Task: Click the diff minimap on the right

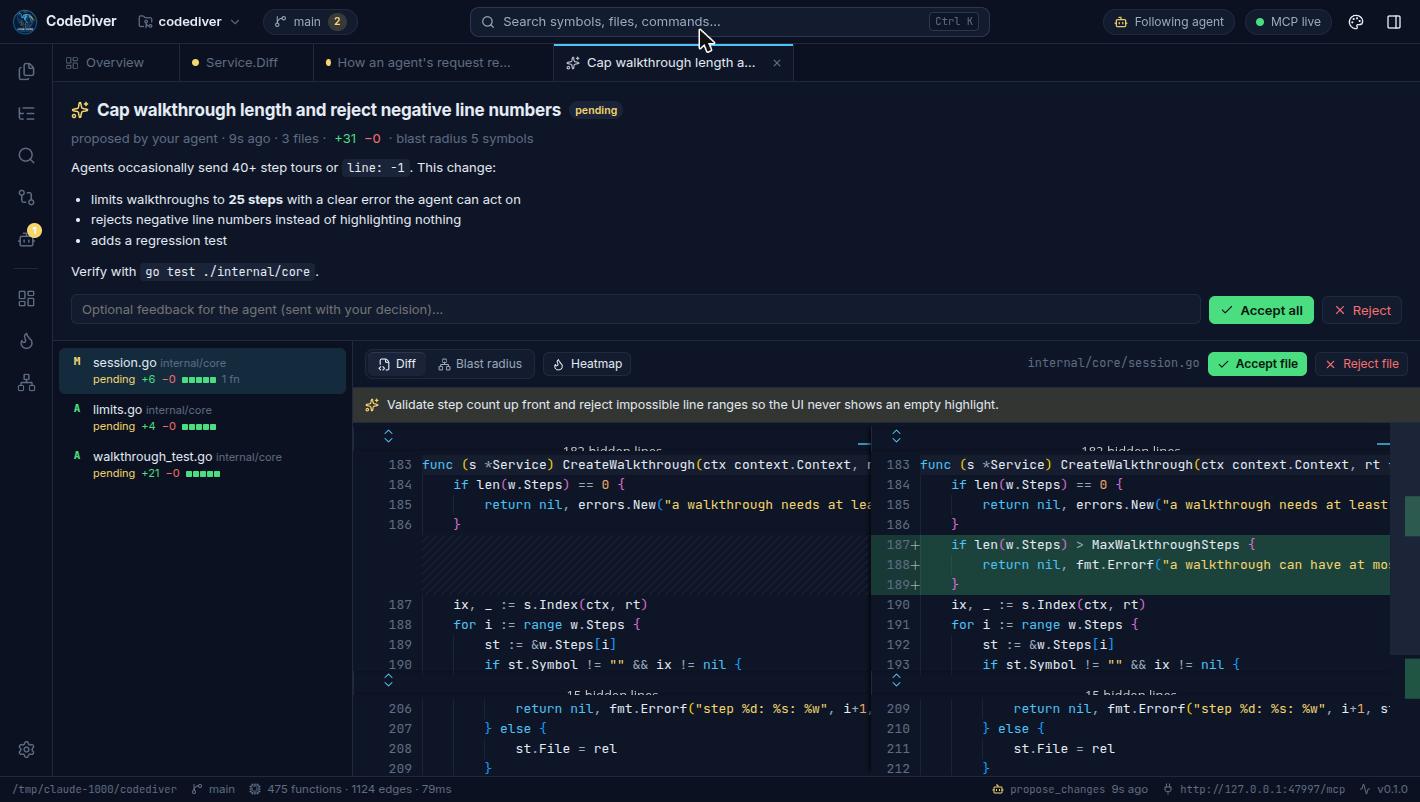Action: (1405, 598)
